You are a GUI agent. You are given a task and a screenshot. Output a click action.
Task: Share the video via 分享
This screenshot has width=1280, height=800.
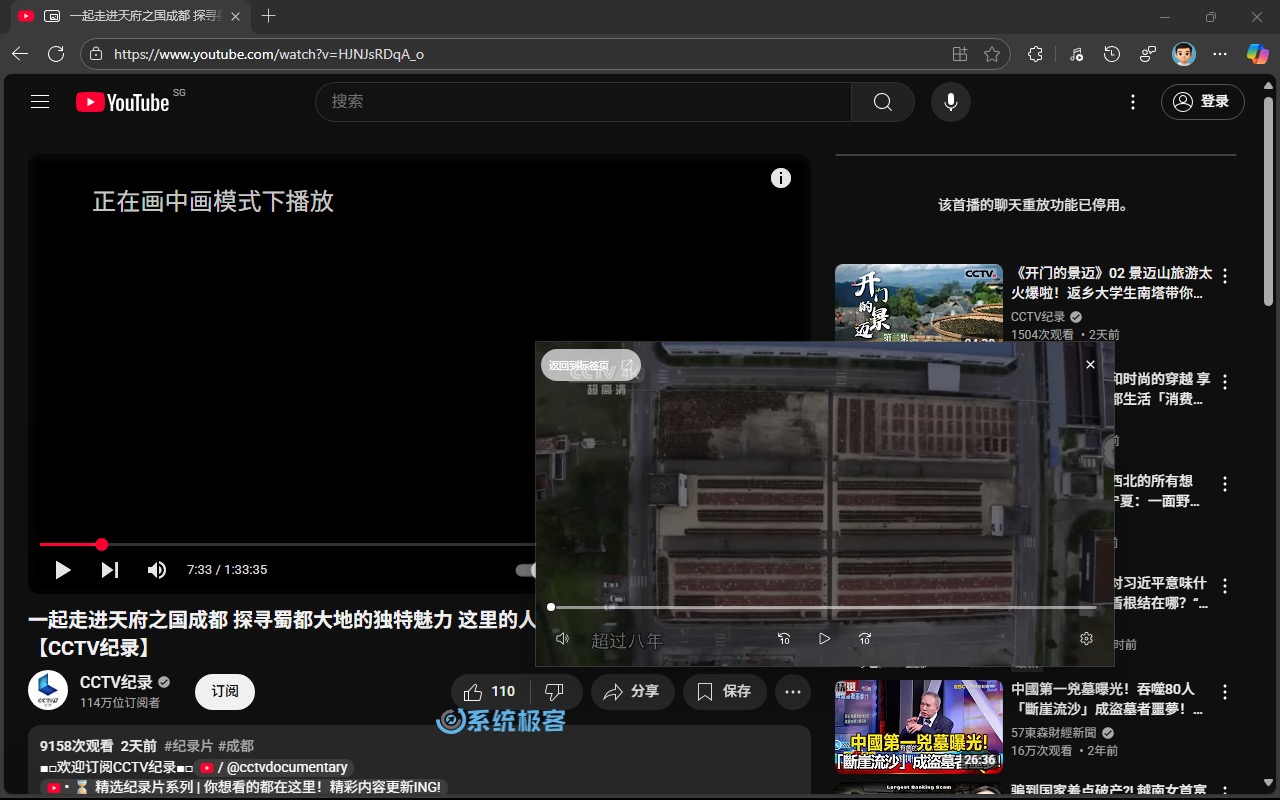coord(632,691)
